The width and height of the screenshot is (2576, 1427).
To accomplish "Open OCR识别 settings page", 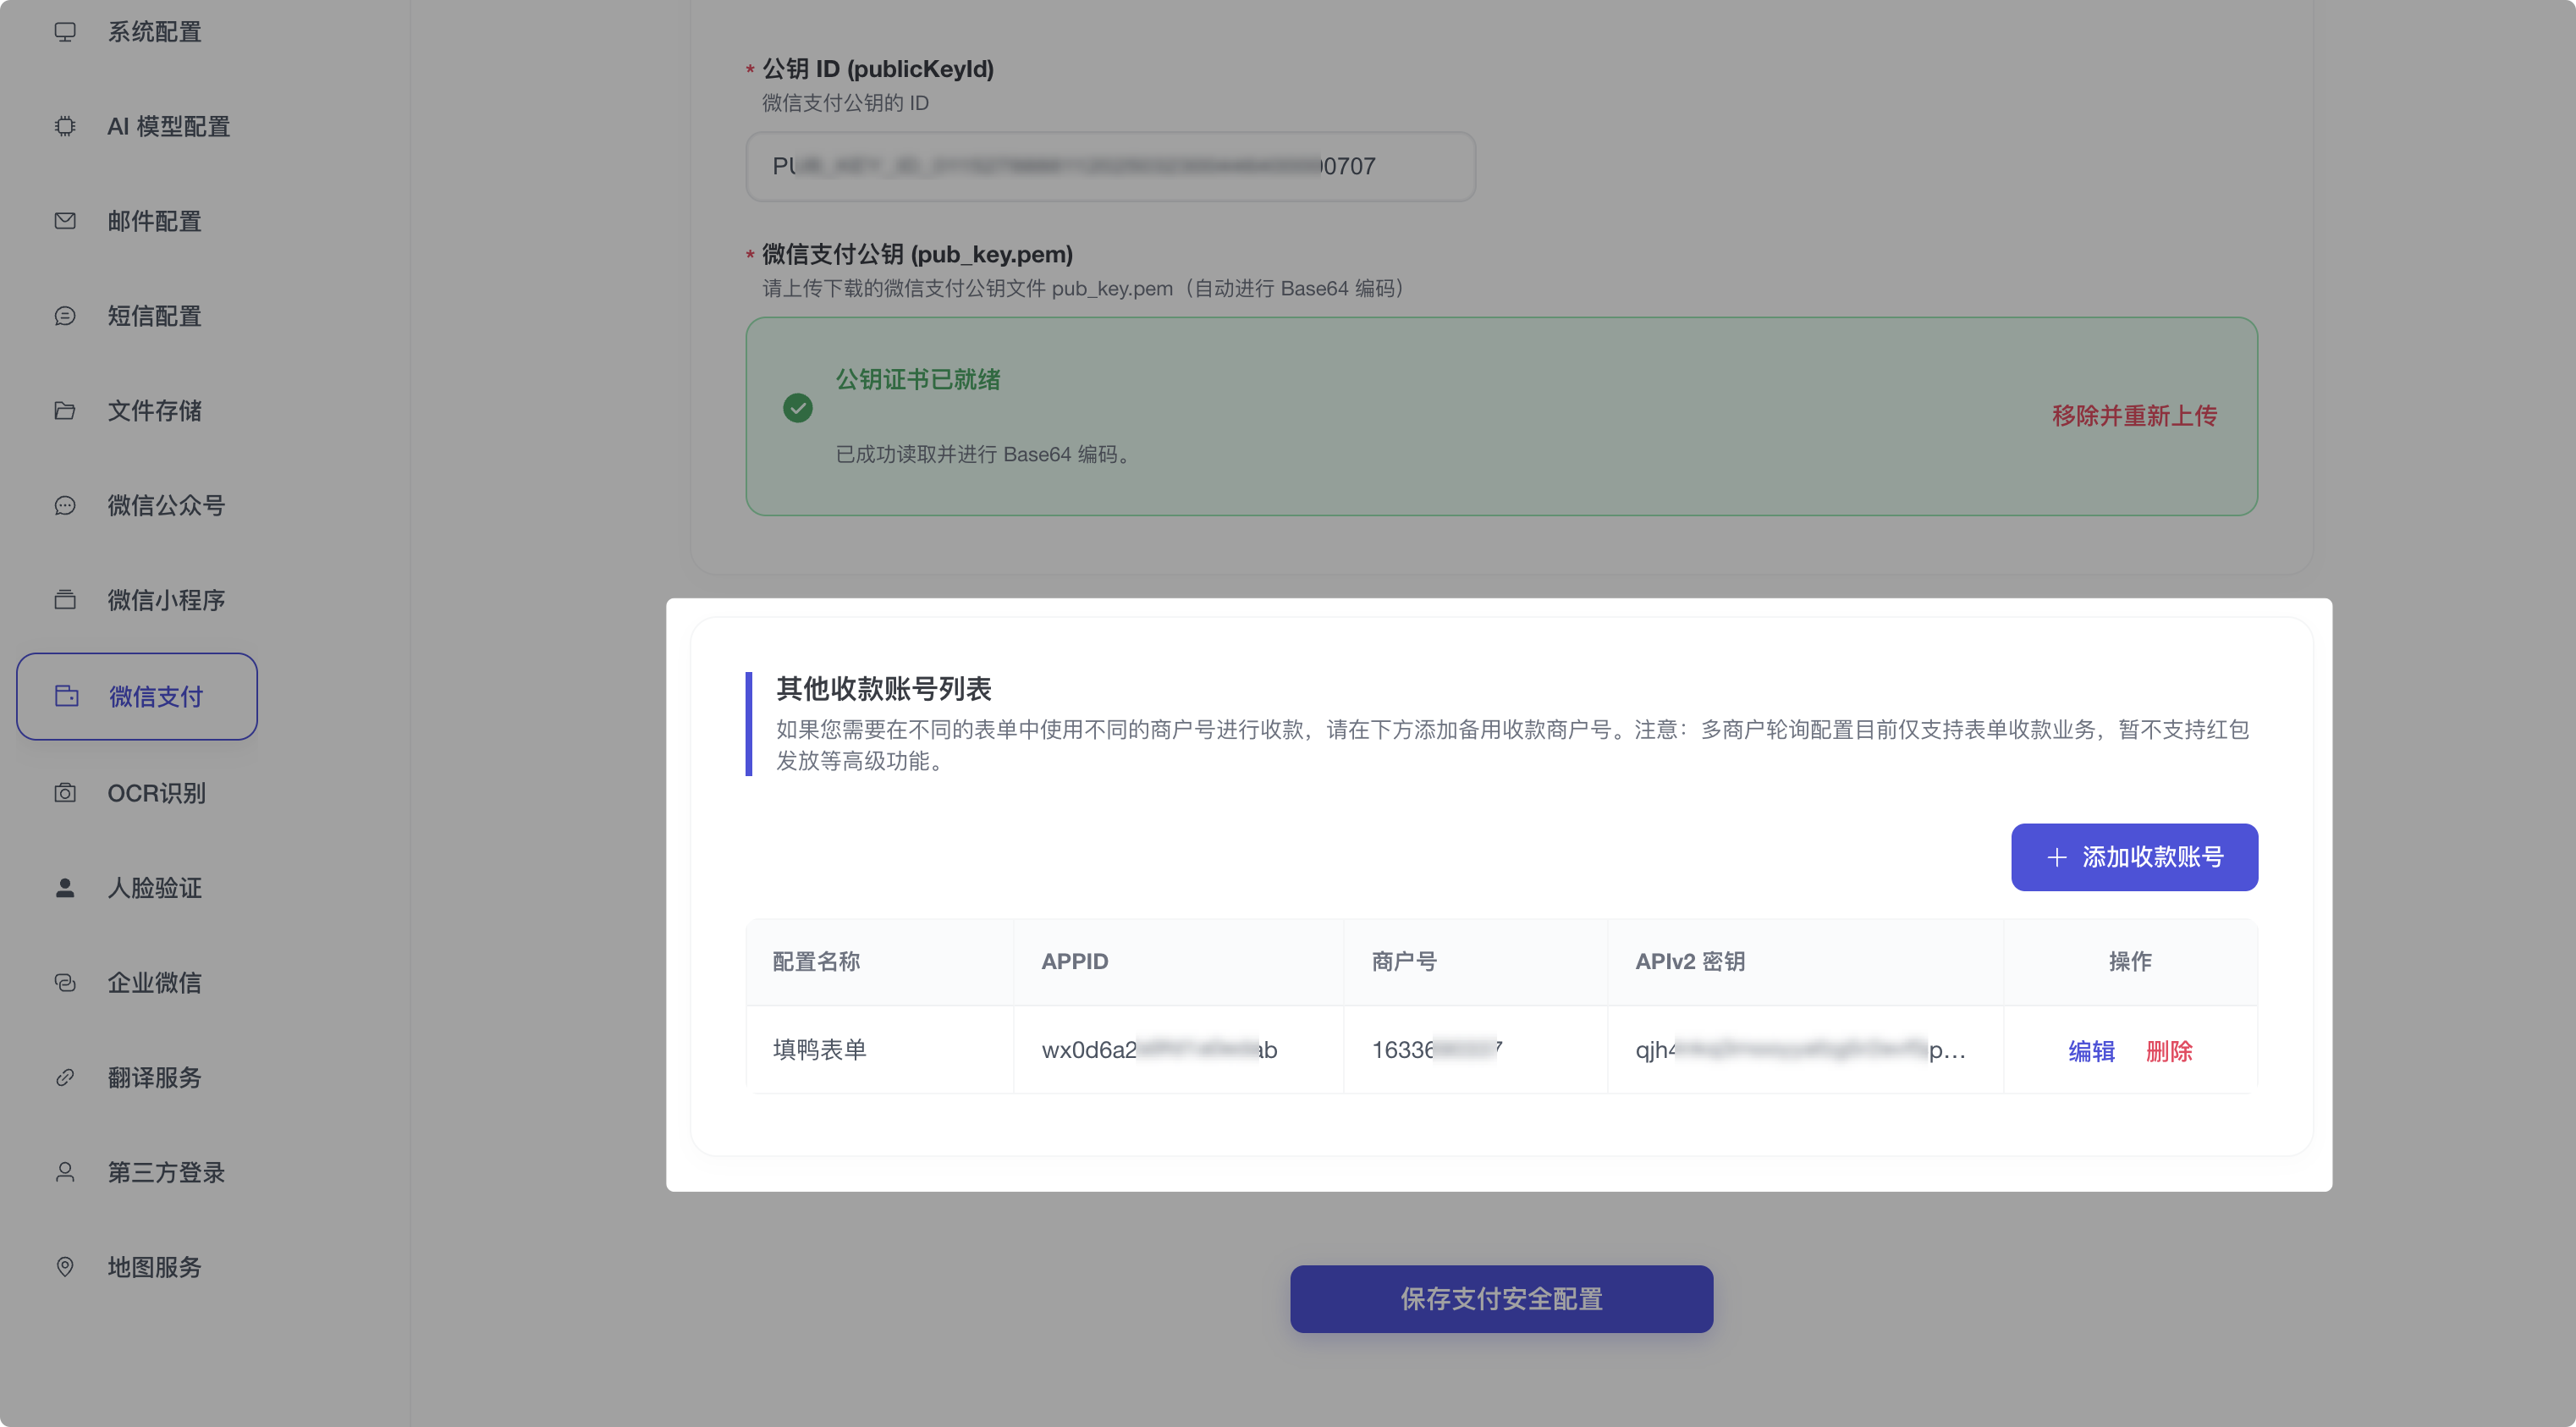I will [136, 793].
